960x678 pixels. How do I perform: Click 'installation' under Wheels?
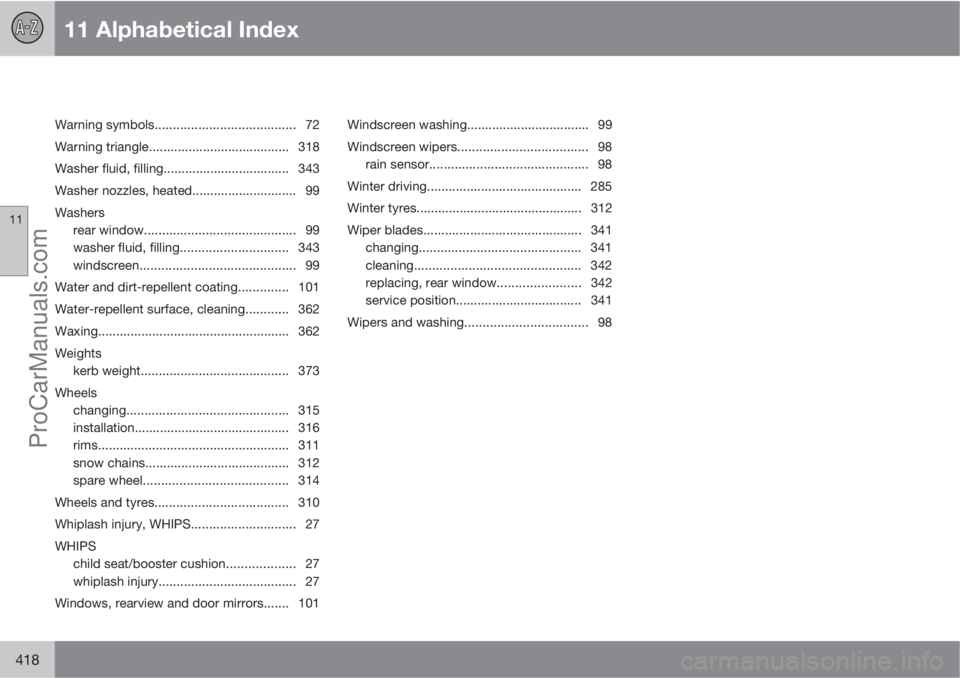coord(196,428)
